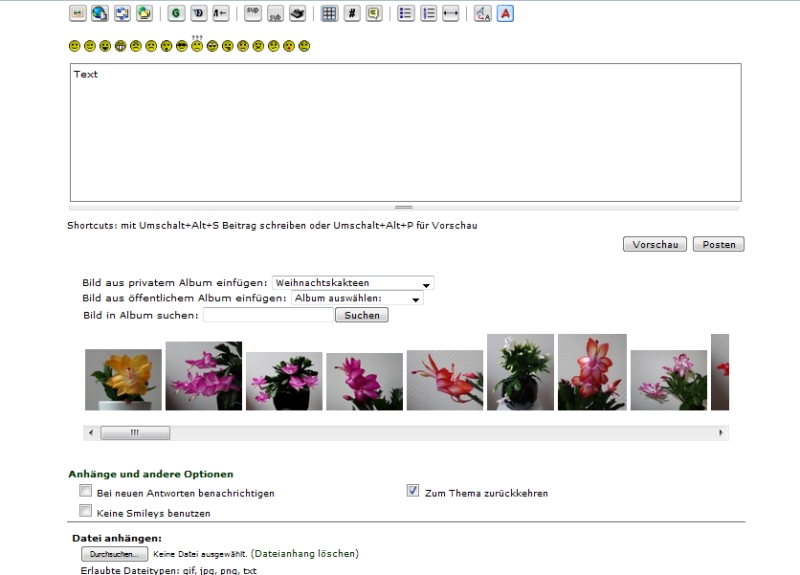Open the private album dropdown showing Weihnachtskakteen
Viewport: 800px width, 575px height.
pos(353,283)
